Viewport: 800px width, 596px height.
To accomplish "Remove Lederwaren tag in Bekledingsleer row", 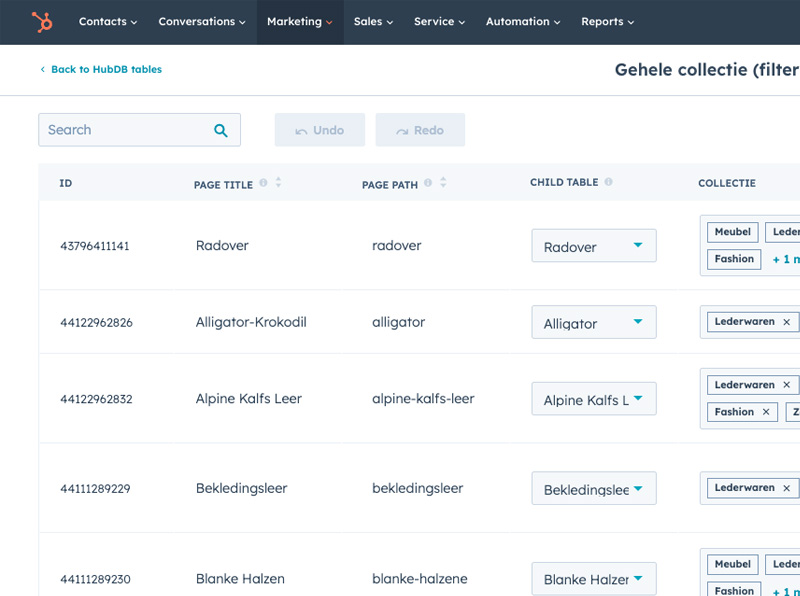I will coord(786,488).
